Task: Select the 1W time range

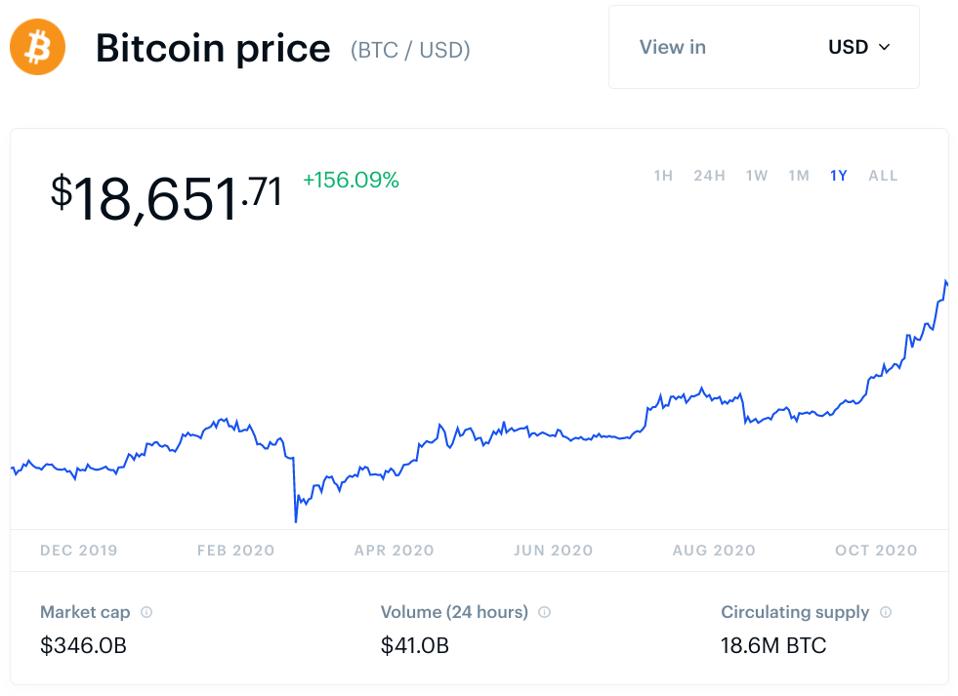Action: [756, 176]
